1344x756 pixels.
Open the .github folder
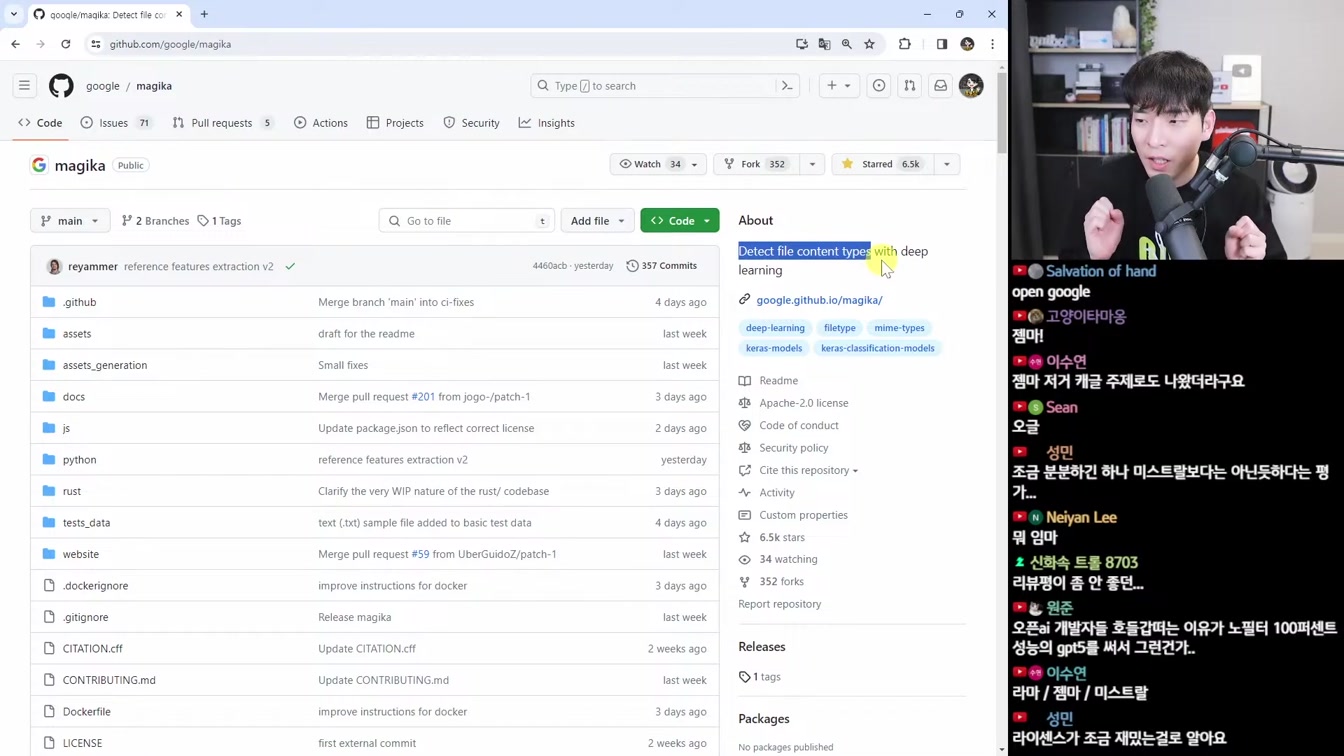point(80,302)
